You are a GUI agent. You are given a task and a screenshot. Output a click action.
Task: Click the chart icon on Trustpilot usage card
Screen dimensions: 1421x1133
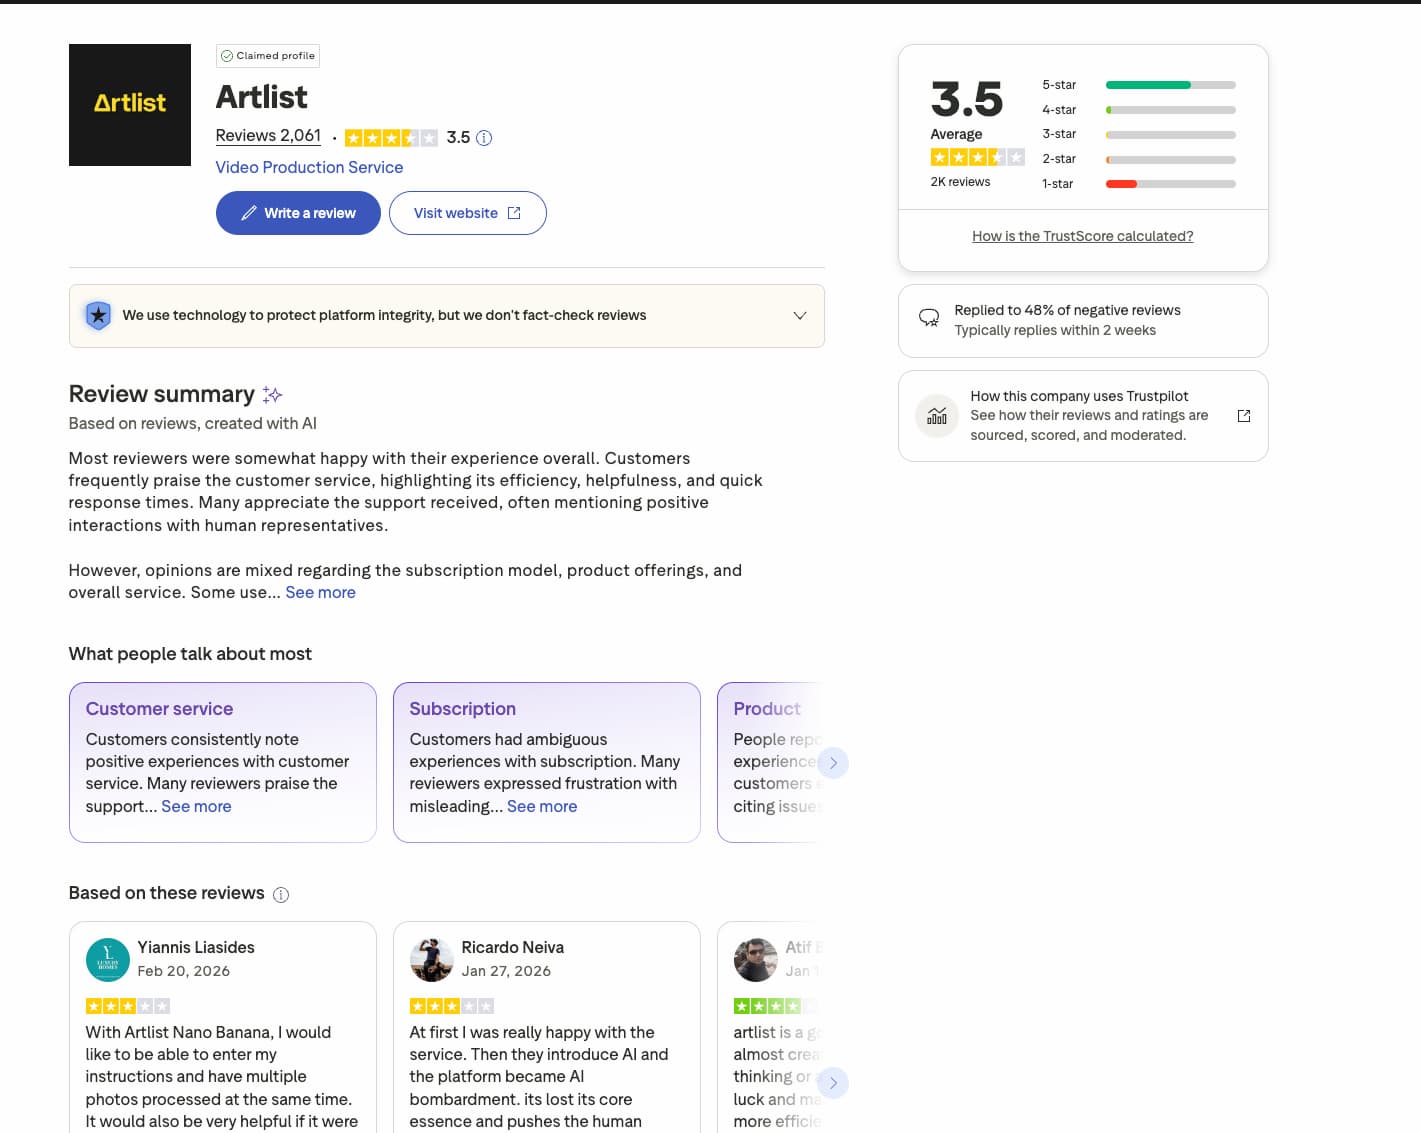[937, 415]
